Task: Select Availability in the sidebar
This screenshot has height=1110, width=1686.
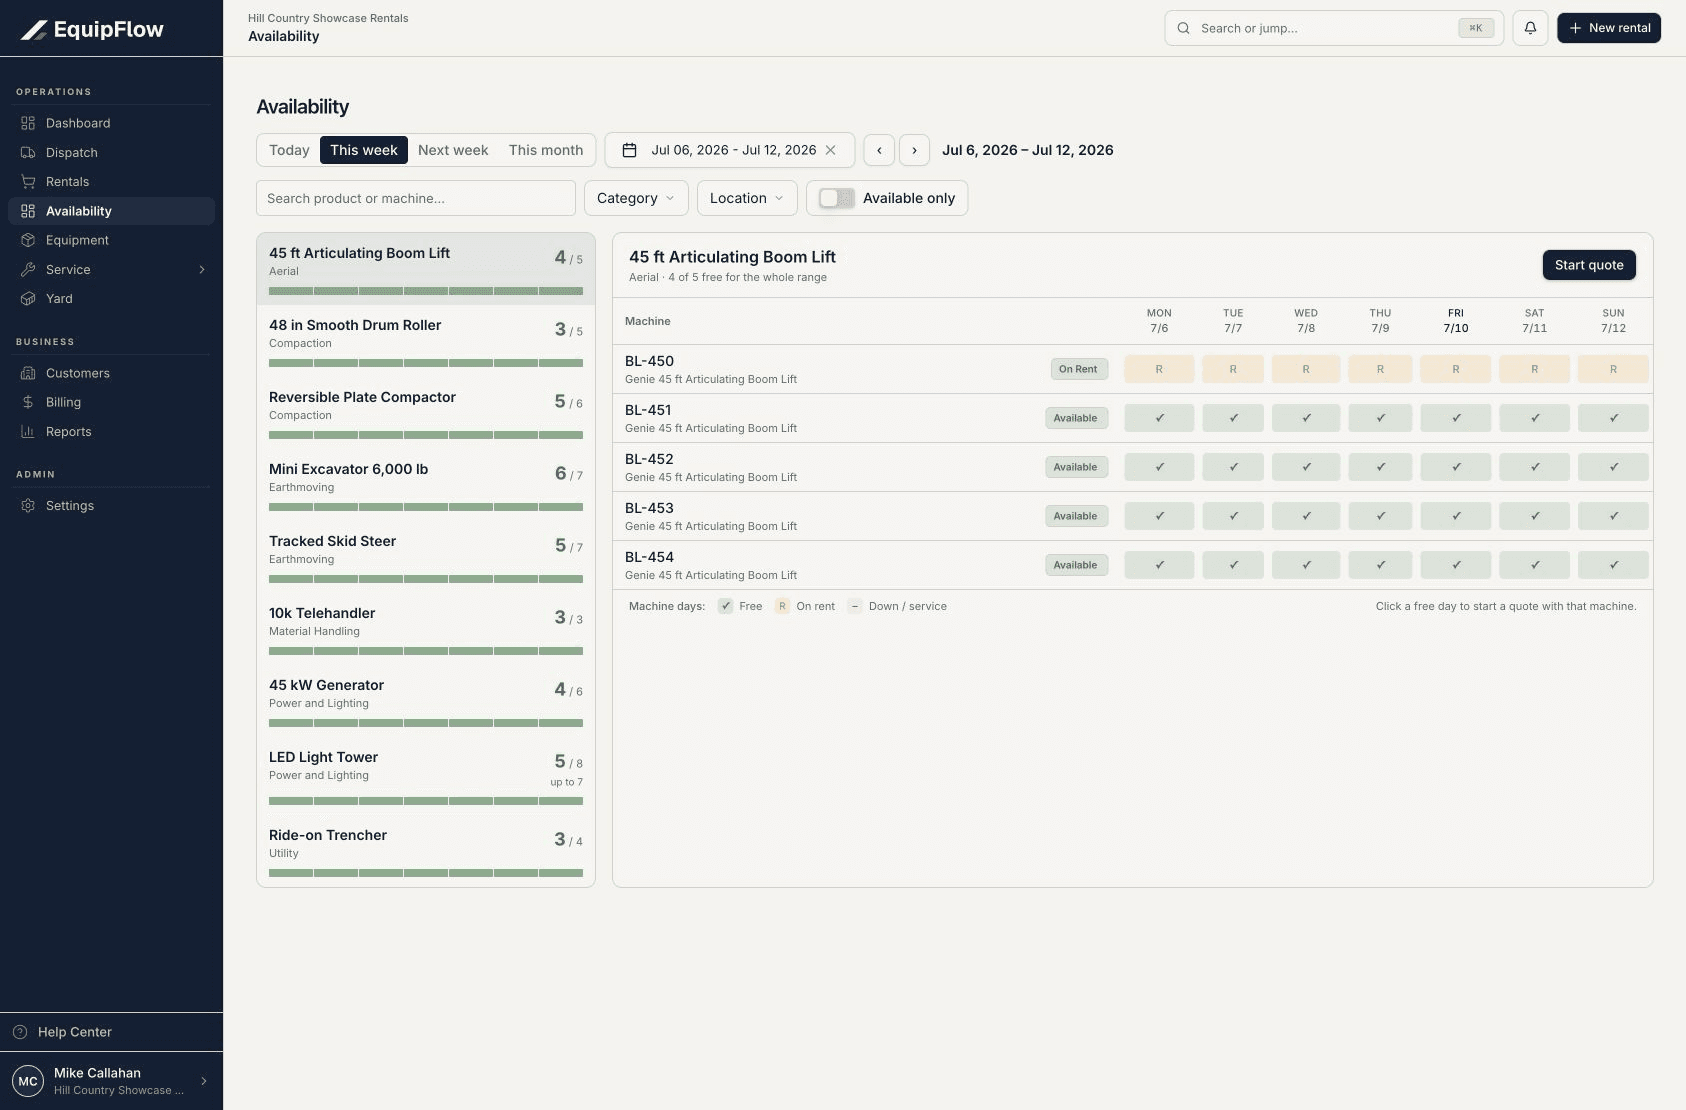Action: click(111, 211)
